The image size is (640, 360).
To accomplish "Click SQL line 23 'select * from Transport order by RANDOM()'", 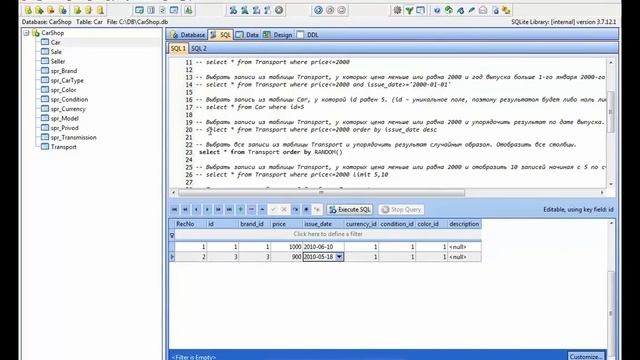I will coord(271,152).
